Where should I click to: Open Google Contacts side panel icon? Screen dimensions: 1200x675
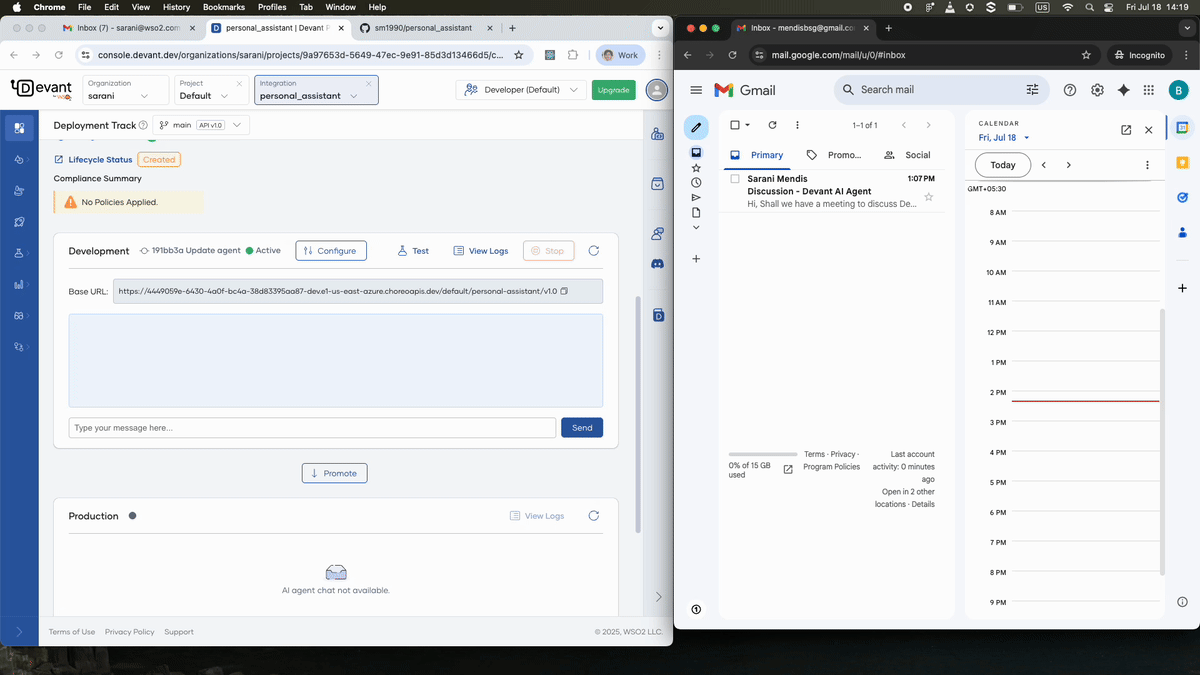1182,233
